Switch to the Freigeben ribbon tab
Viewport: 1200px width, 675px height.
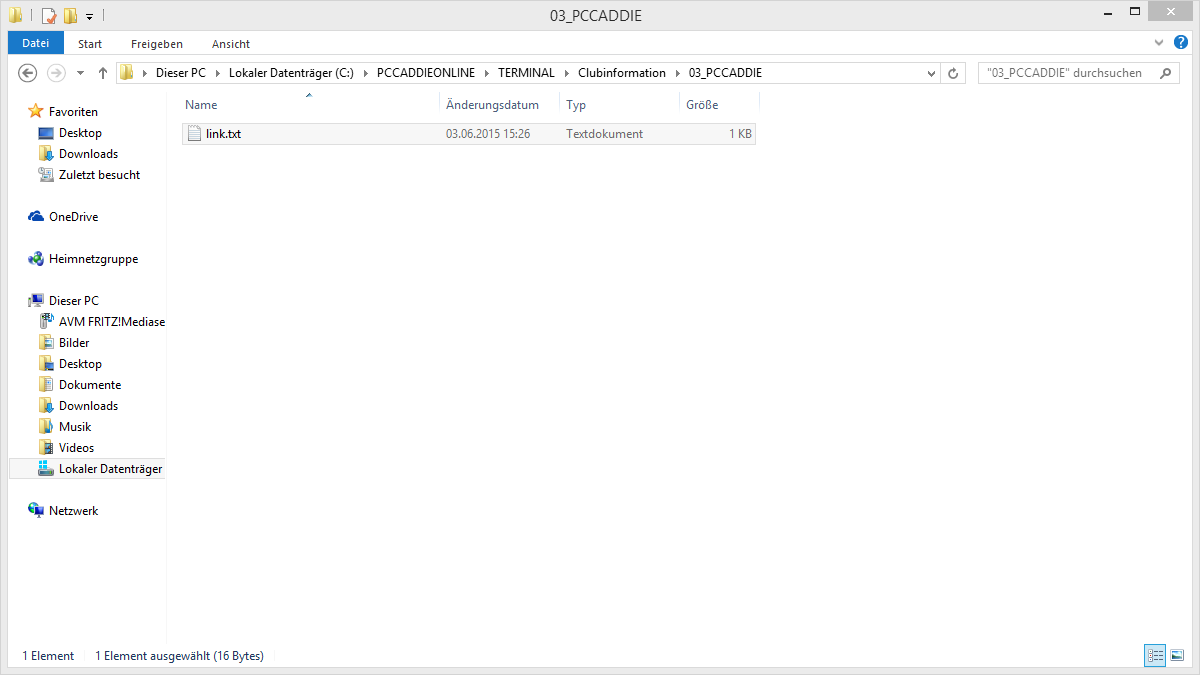coord(157,44)
